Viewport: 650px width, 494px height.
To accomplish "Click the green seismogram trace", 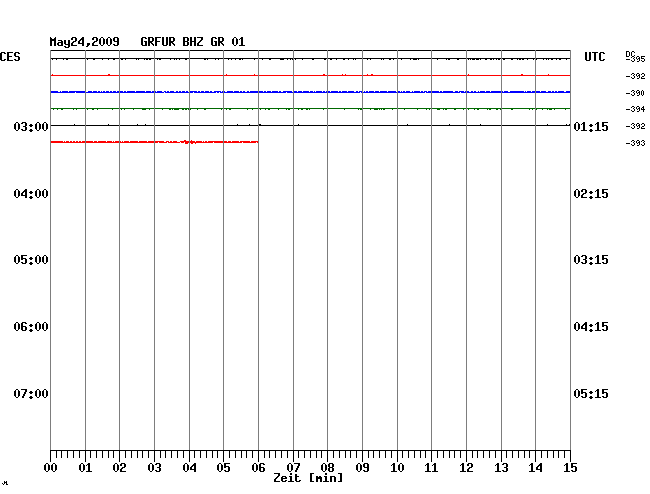I will tap(310, 109).
